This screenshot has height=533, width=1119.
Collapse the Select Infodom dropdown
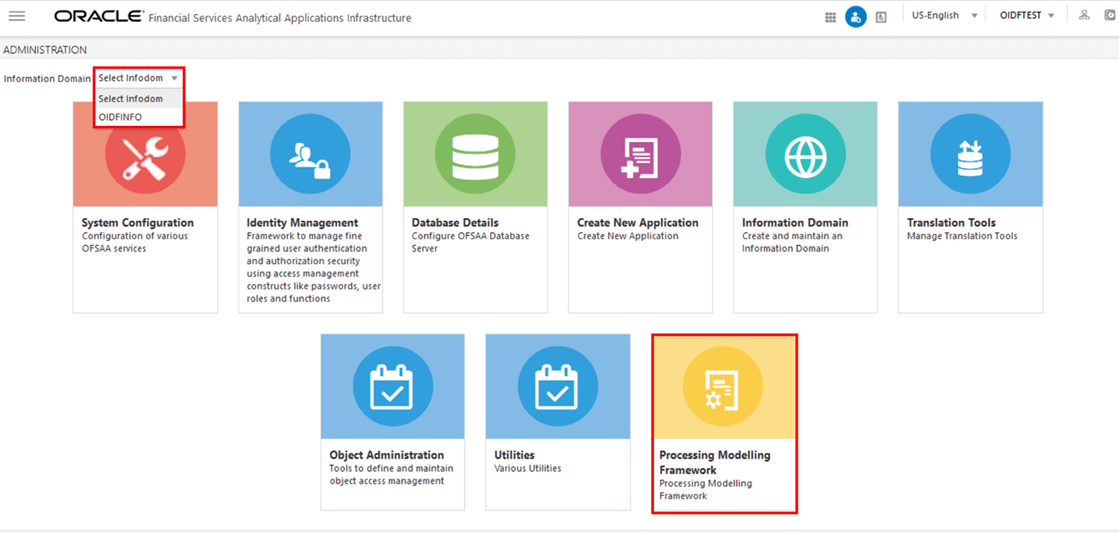tap(139, 78)
